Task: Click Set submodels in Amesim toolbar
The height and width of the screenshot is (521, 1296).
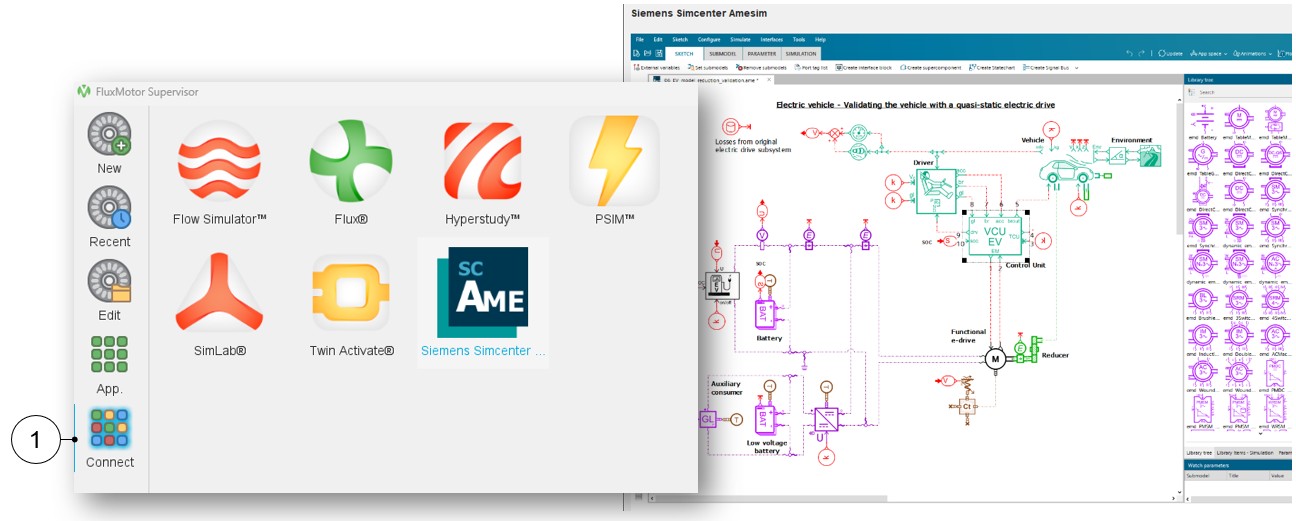Action: [x=708, y=67]
